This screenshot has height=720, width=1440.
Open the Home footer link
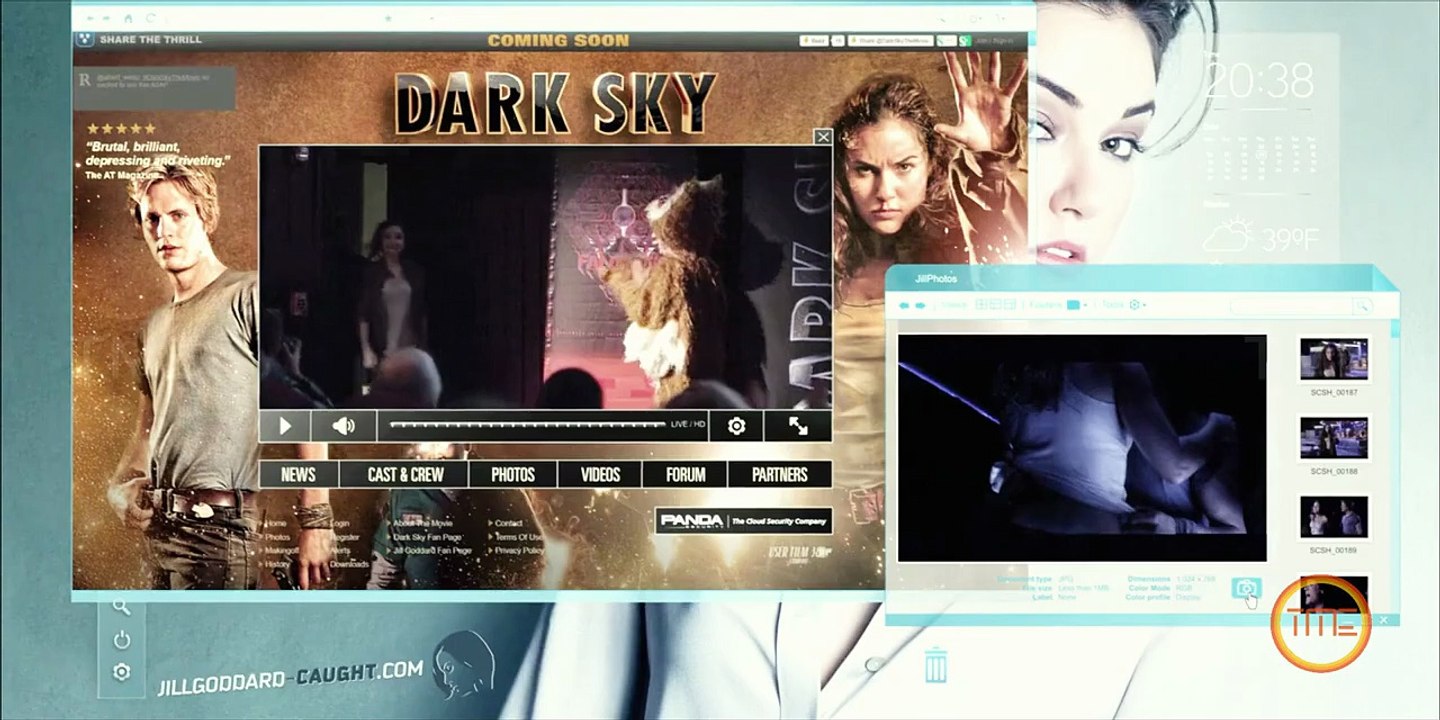click(x=276, y=523)
